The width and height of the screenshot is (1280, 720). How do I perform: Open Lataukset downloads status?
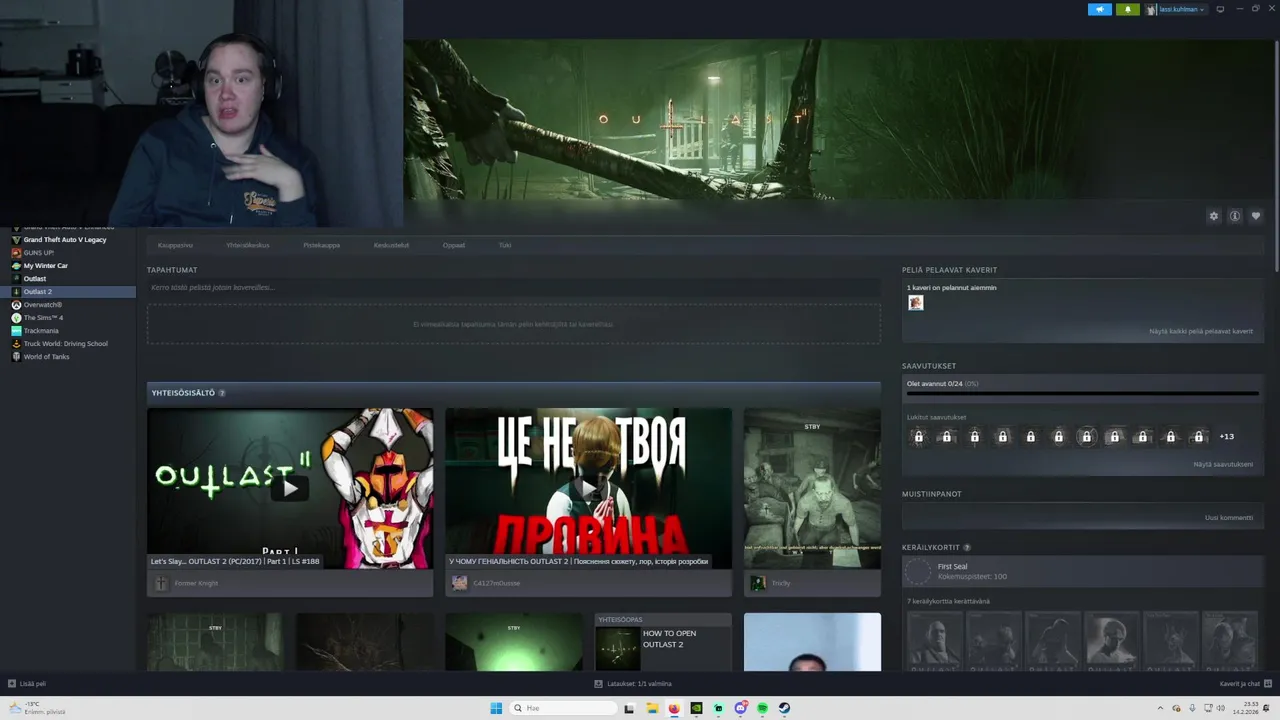(633, 684)
